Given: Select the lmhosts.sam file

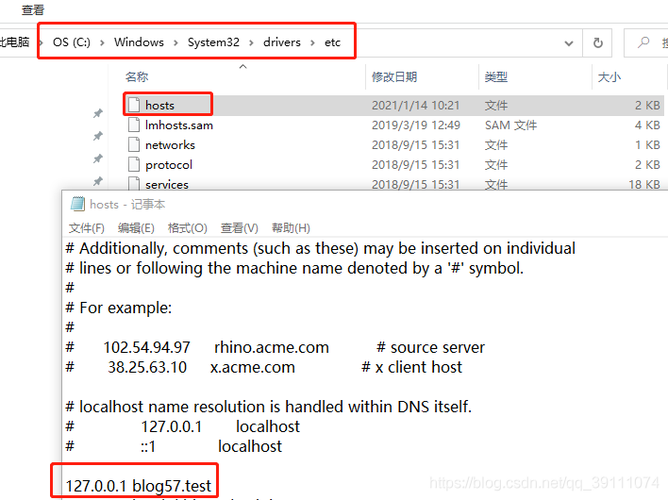Looking at the screenshot, I should tap(394, 125).
